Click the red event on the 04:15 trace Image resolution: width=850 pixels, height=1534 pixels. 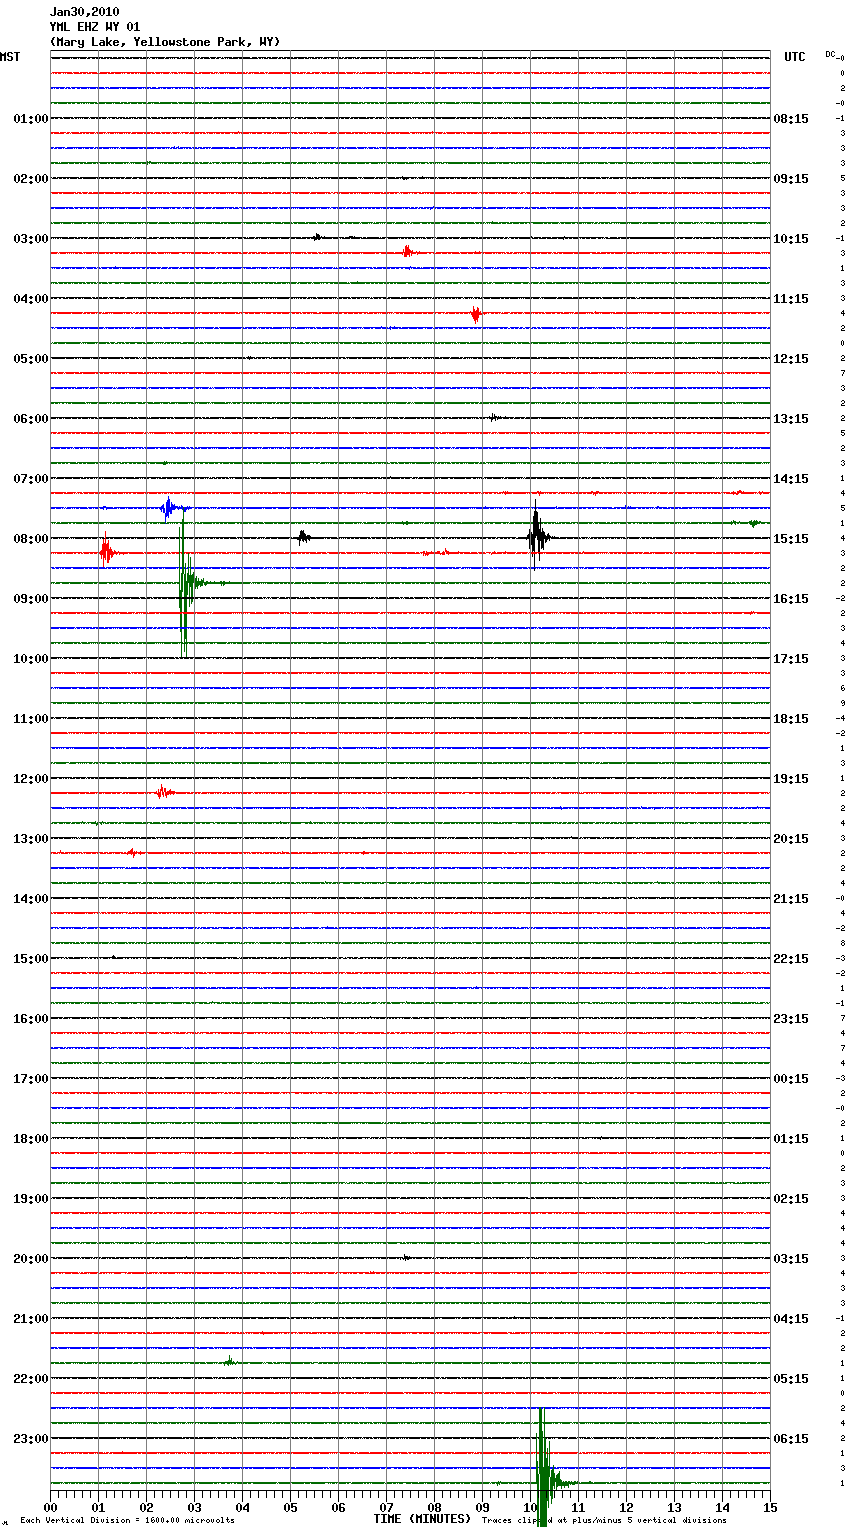(476, 314)
